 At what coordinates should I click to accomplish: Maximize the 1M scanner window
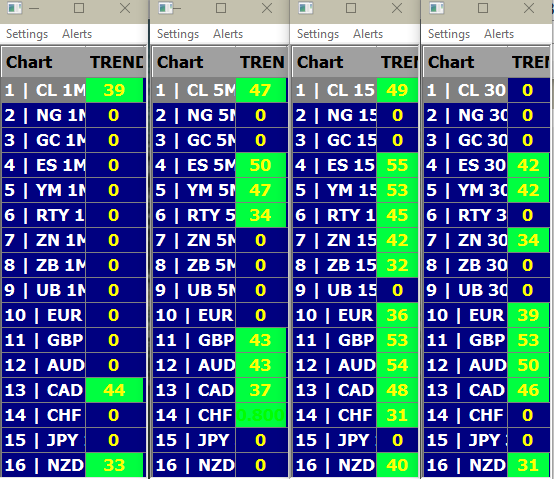click(x=79, y=8)
